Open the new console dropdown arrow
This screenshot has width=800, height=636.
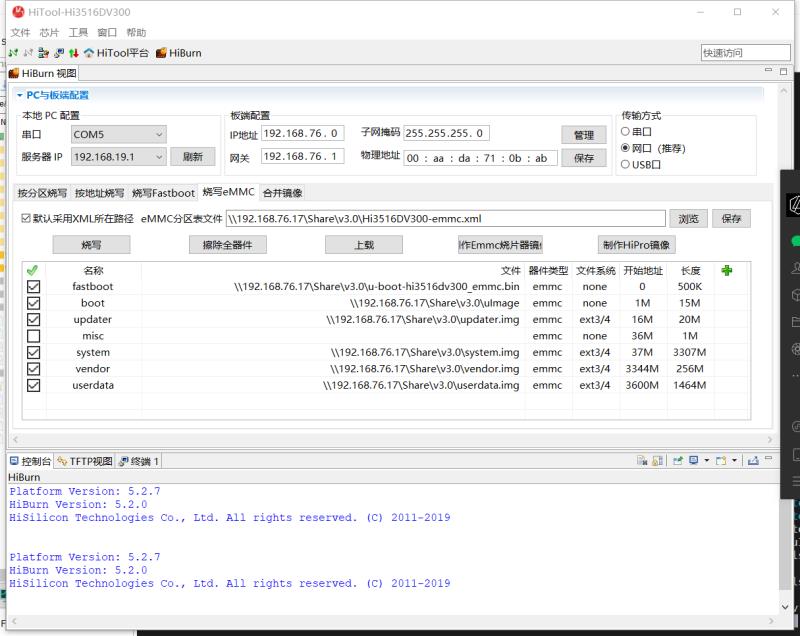[734, 461]
